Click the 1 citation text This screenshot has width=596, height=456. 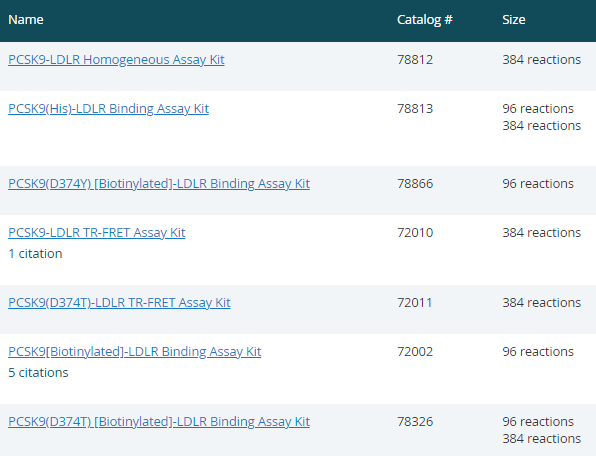(x=35, y=253)
